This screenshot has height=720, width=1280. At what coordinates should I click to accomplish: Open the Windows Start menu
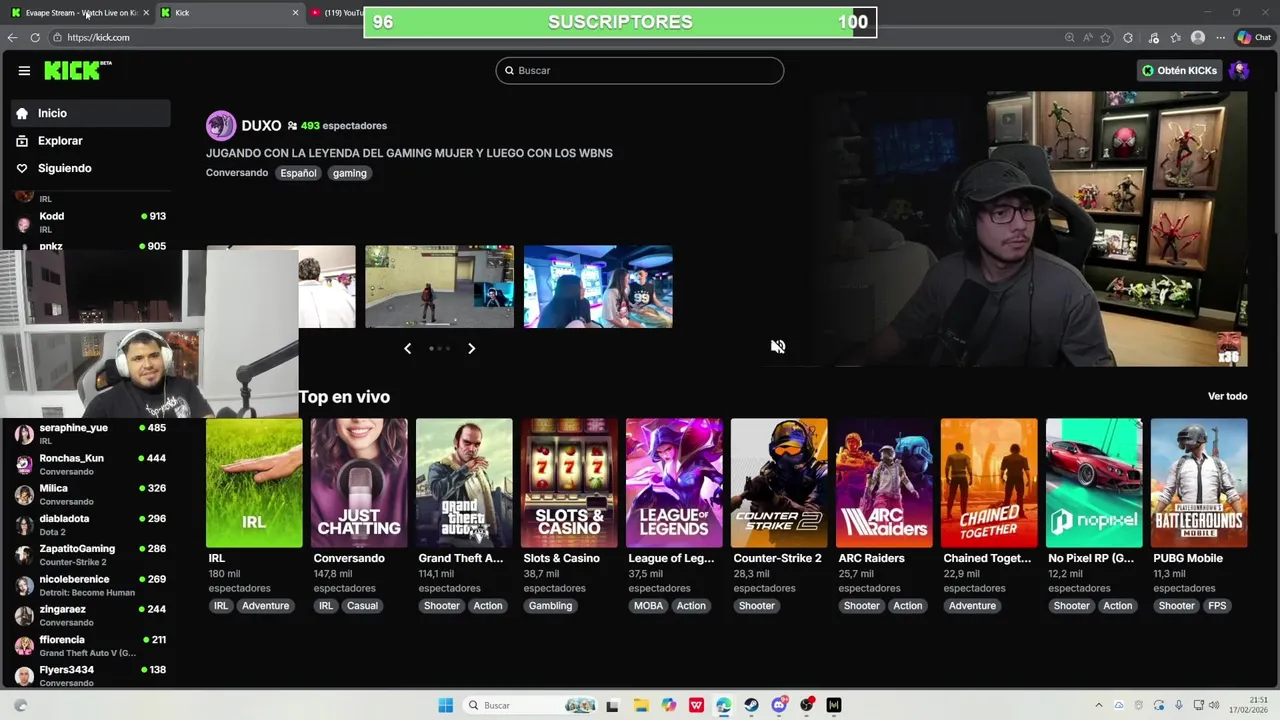click(446, 705)
